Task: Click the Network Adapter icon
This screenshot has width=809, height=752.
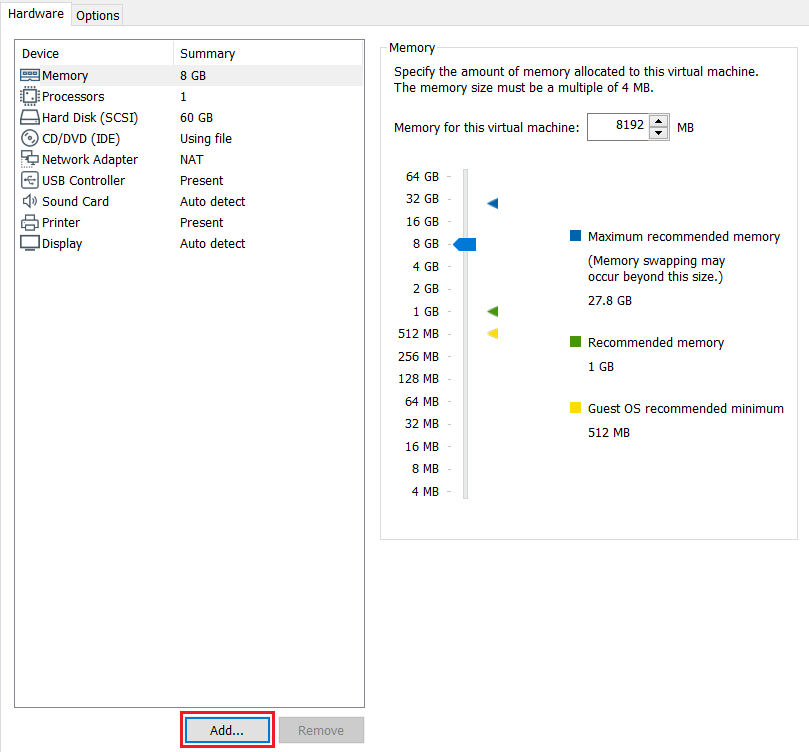Action: tap(29, 159)
